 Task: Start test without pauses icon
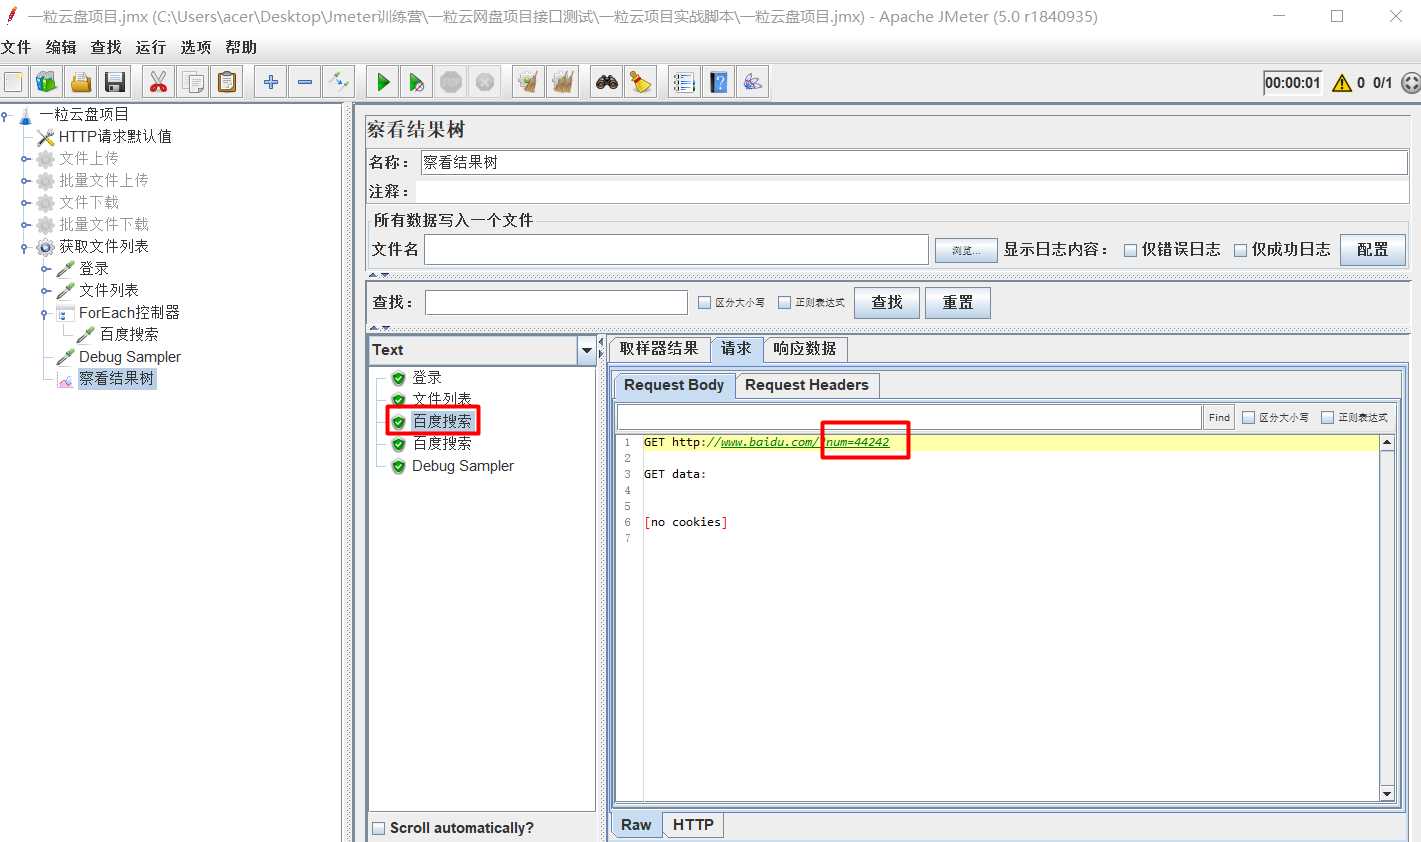tap(417, 82)
